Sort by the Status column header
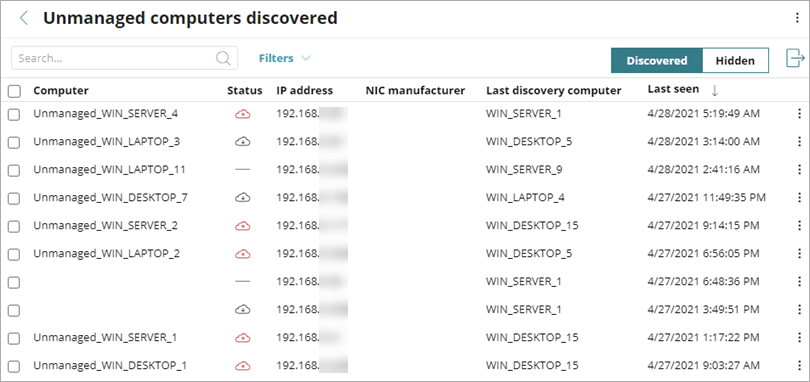 [245, 90]
